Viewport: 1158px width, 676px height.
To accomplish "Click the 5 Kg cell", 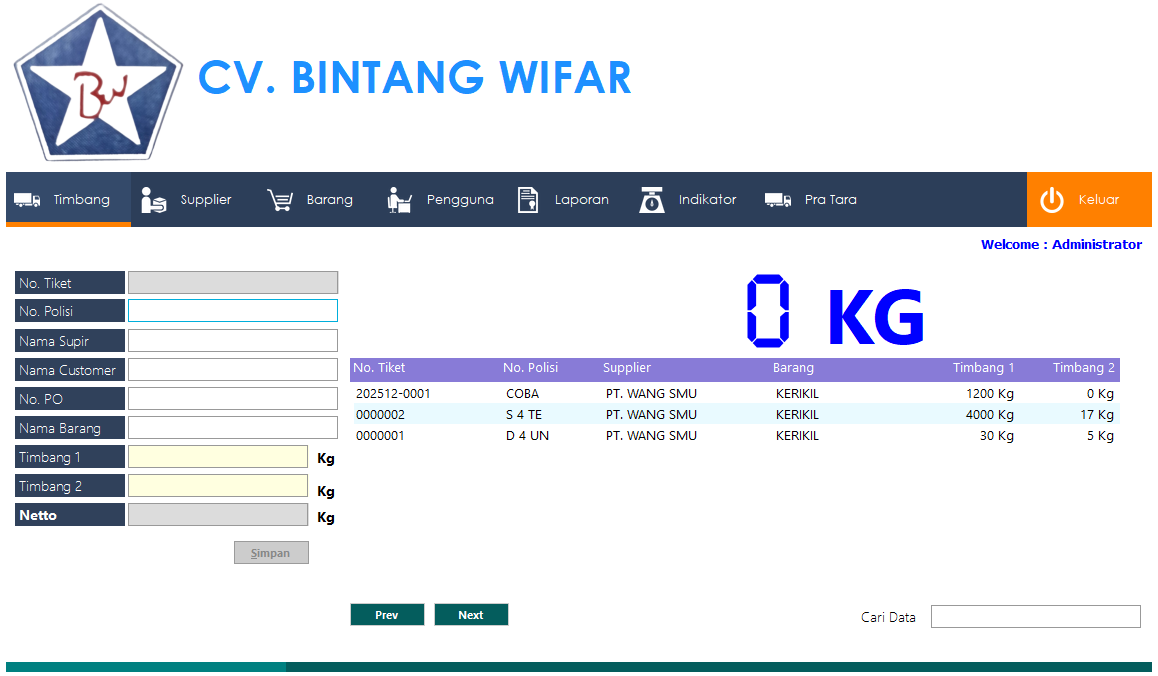I will click(x=1100, y=435).
